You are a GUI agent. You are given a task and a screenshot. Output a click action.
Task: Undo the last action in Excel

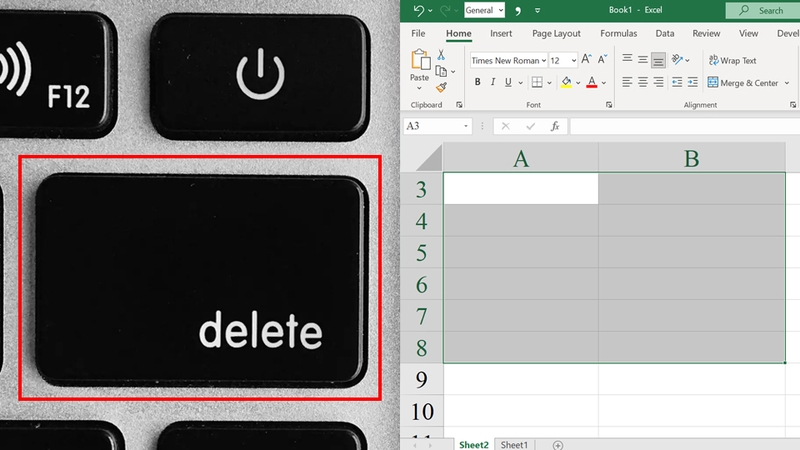click(419, 10)
